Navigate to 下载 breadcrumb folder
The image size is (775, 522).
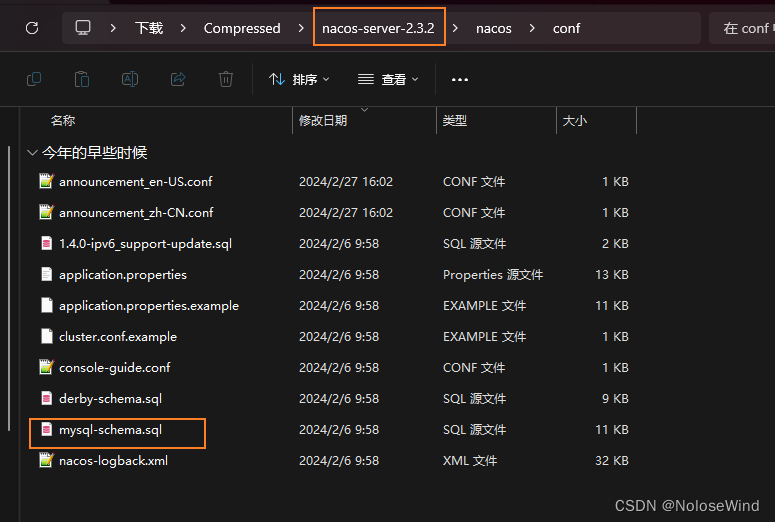click(x=149, y=28)
